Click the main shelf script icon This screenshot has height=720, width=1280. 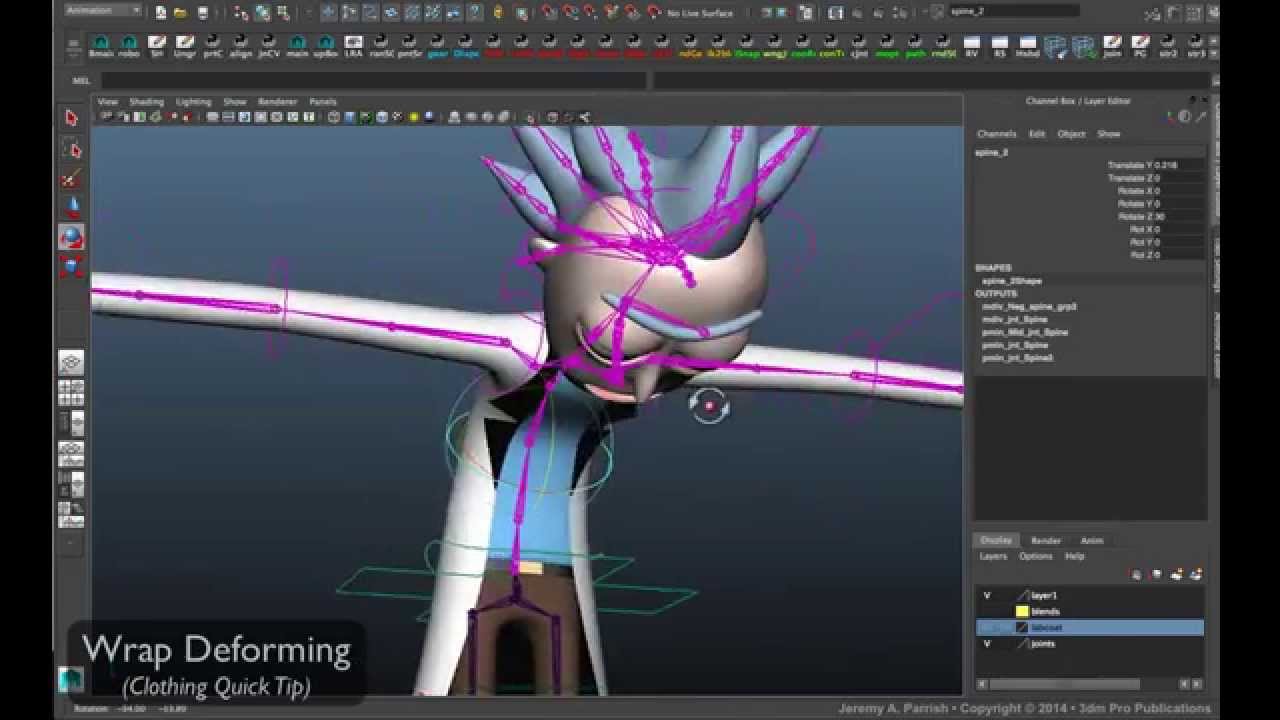[x=297, y=46]
